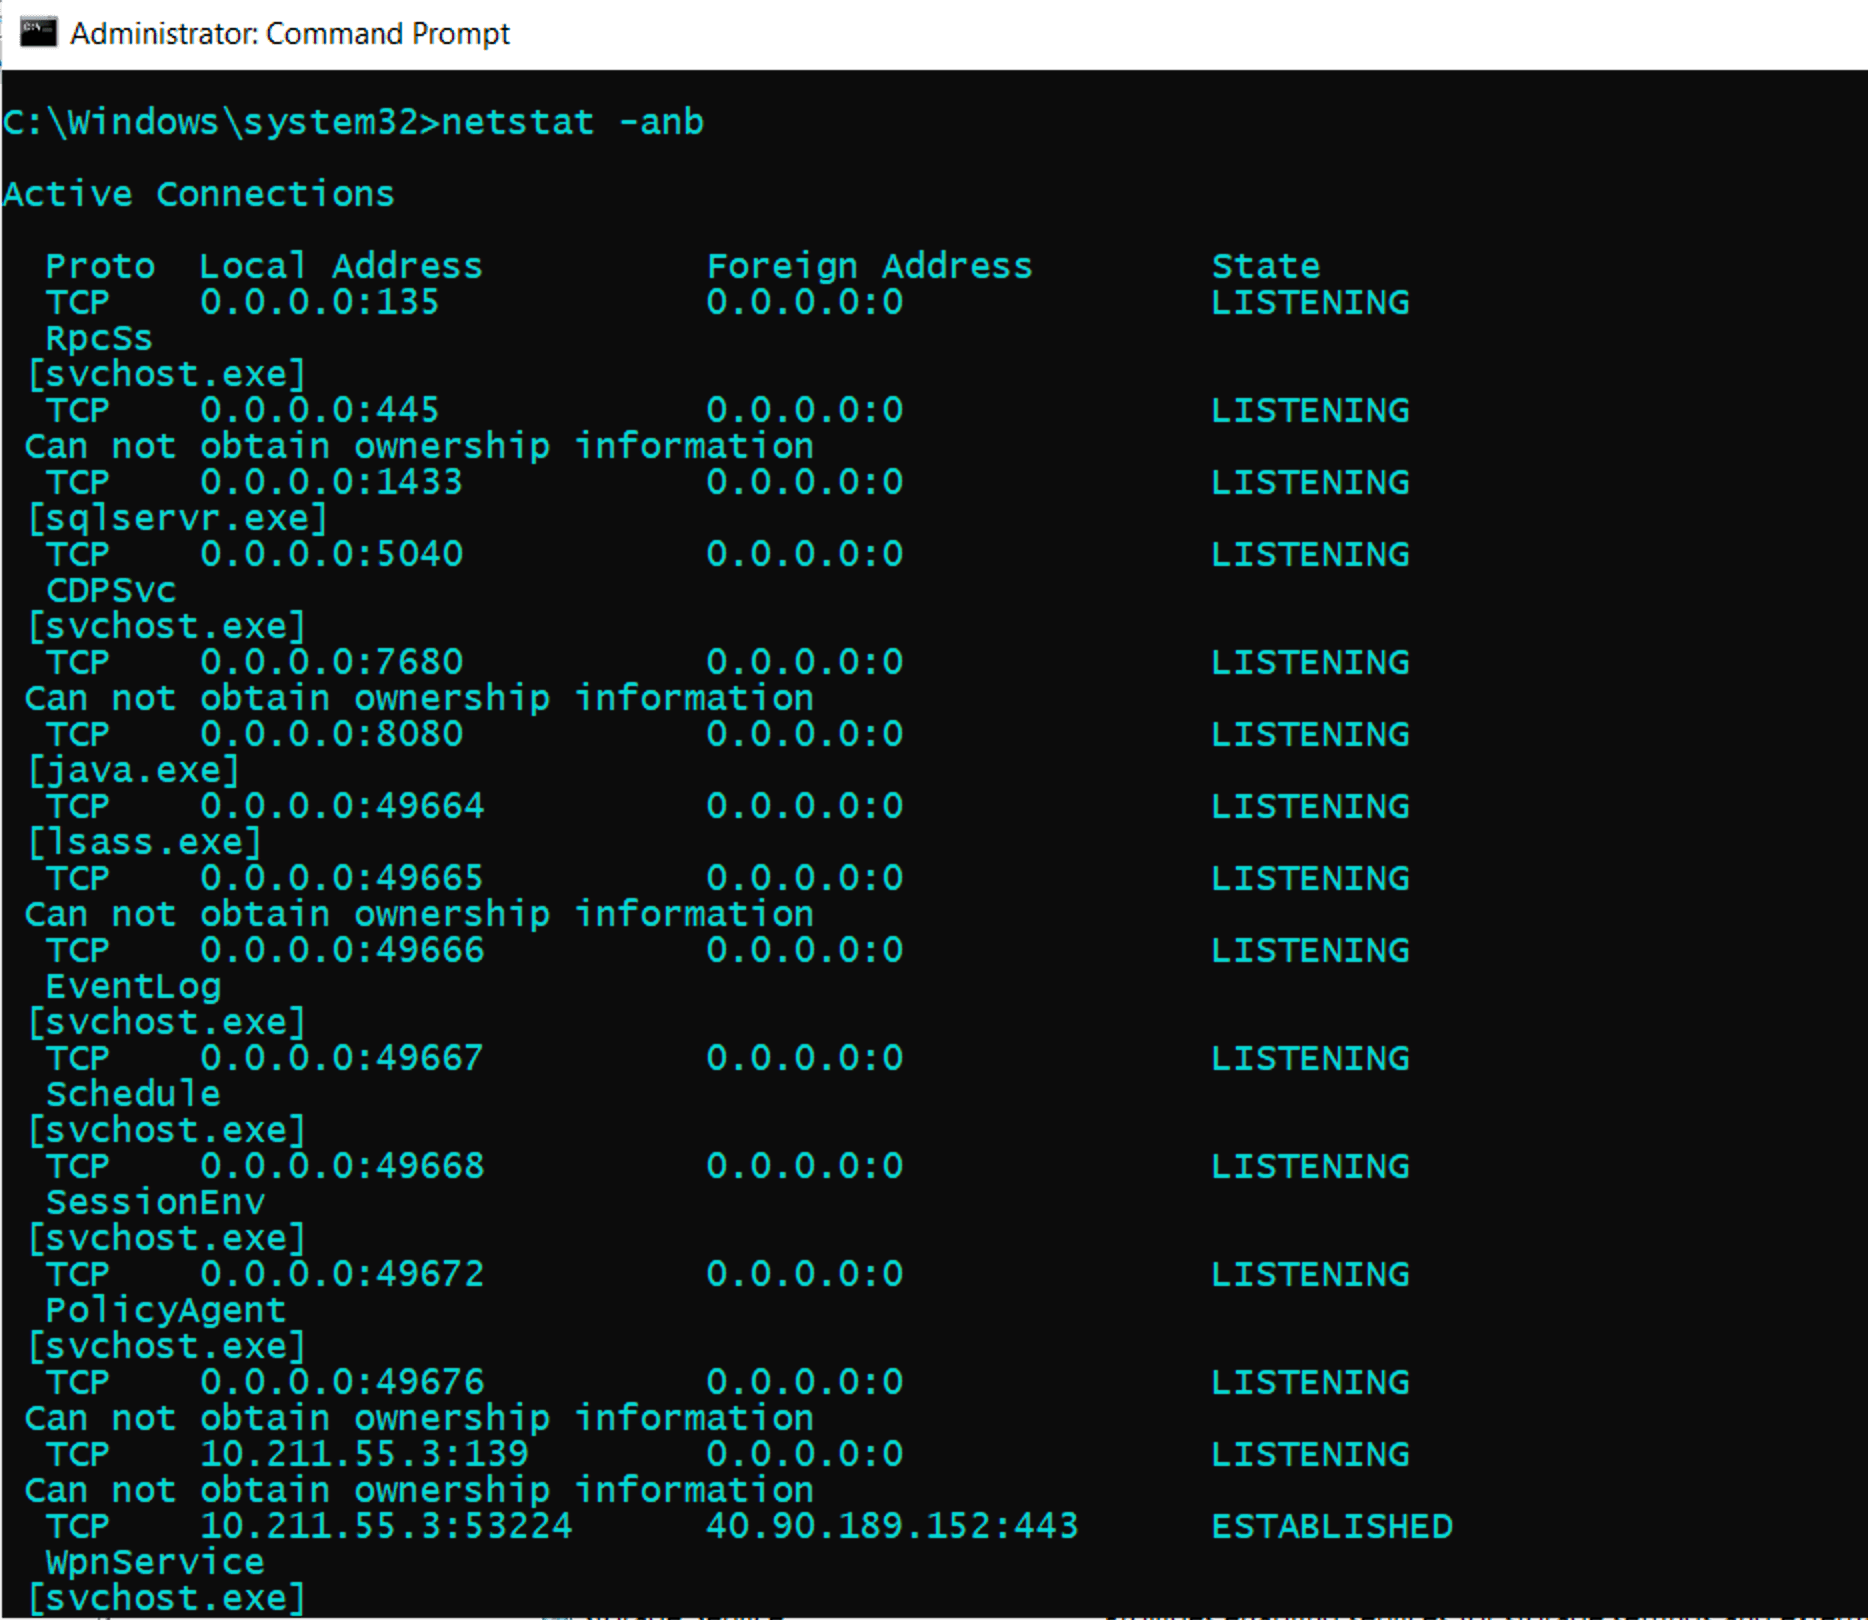Click ownership message below port 7680
This screenshot has width=1868, height=1620.
pyautogui.click(x=419, y=698)
